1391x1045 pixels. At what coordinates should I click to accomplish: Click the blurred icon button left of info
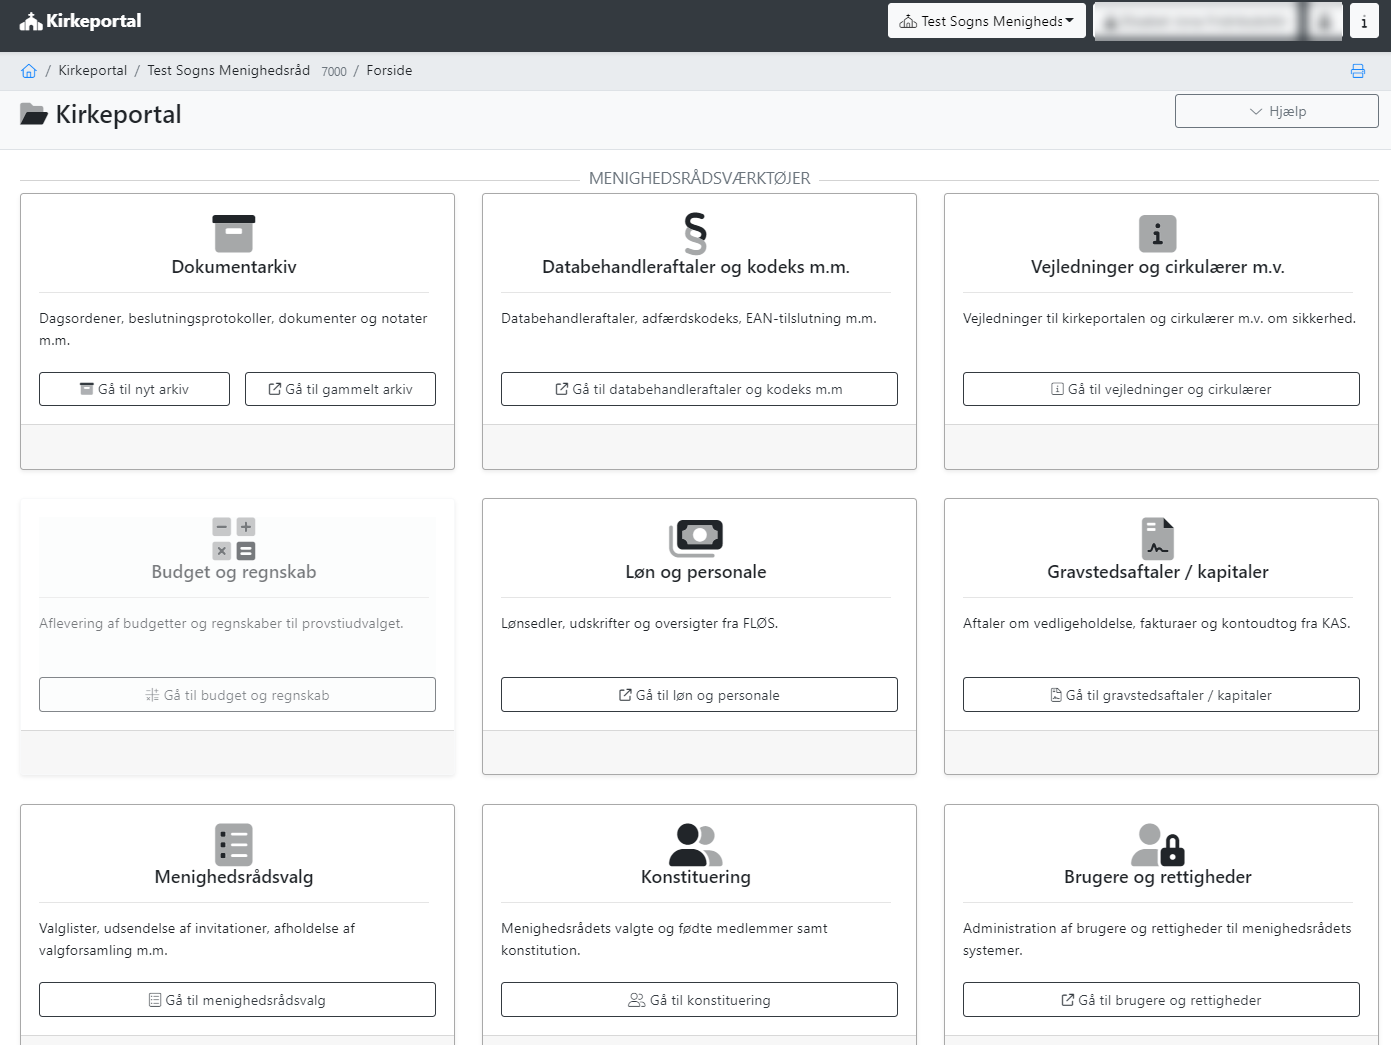(1324, 21)
